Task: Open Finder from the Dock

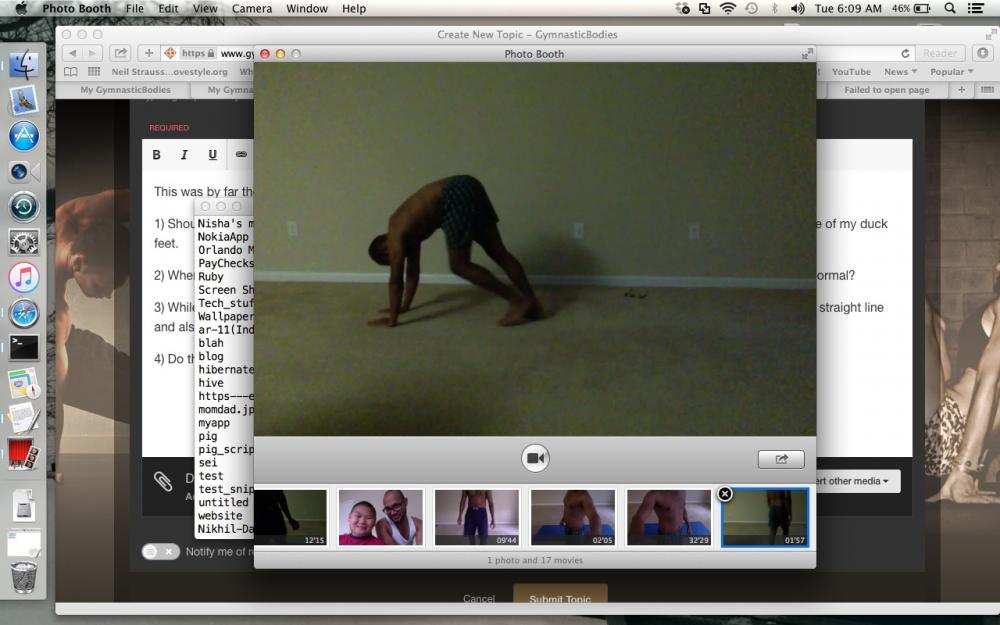Action: point(24,64)
